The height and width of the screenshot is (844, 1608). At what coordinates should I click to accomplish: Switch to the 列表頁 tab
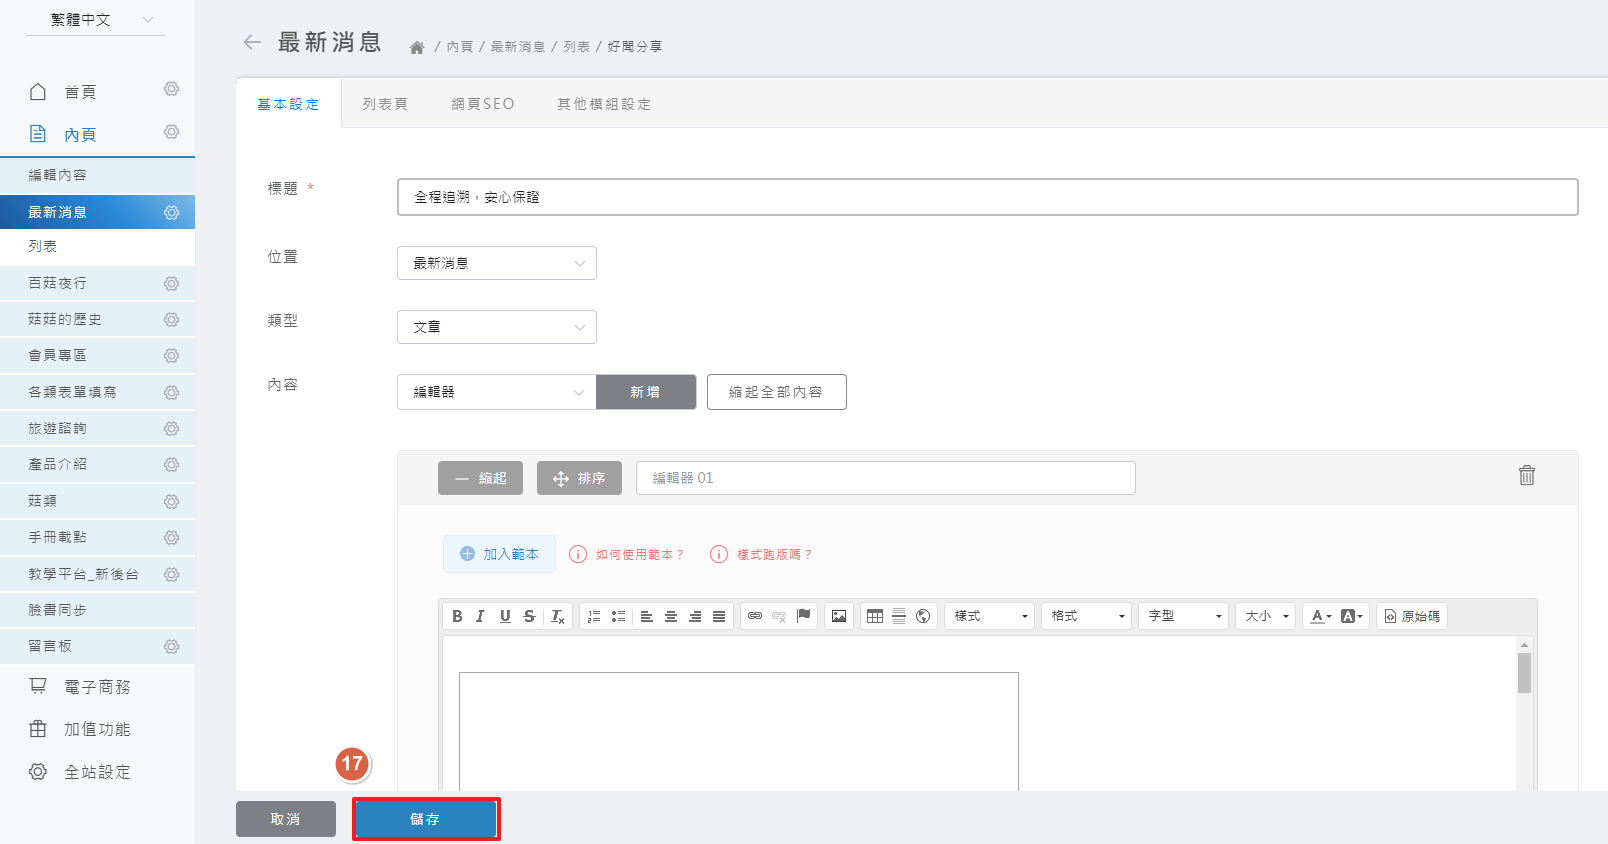click(385, 104)
